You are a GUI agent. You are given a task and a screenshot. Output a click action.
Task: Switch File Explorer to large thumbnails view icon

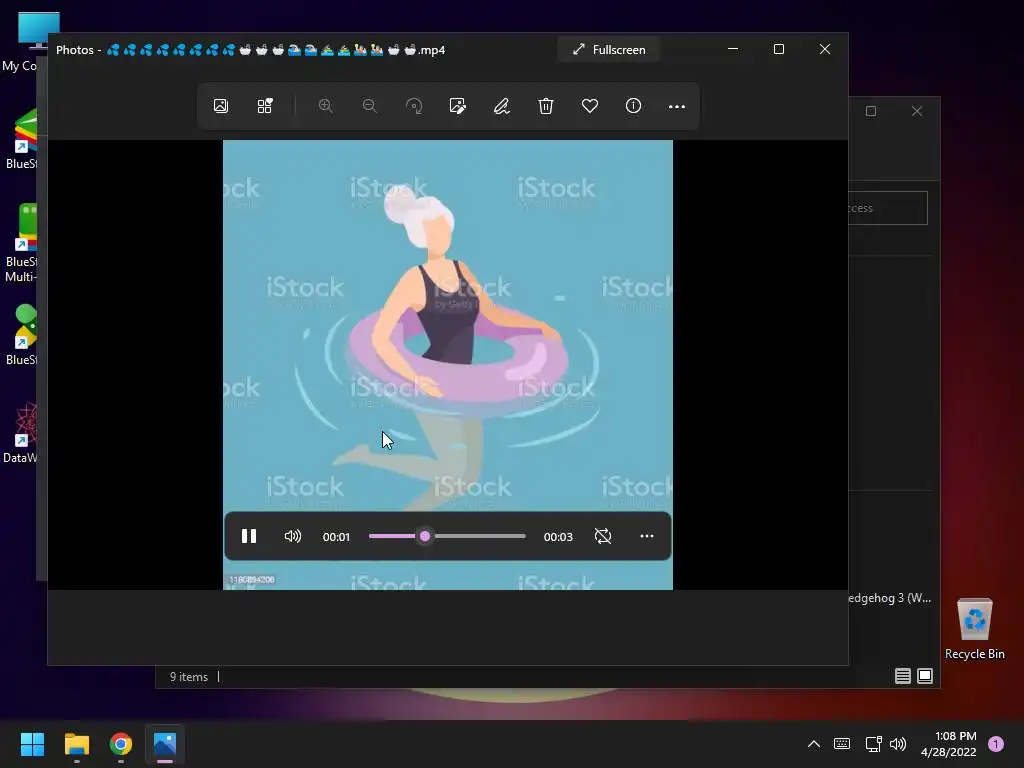(925, 676)
